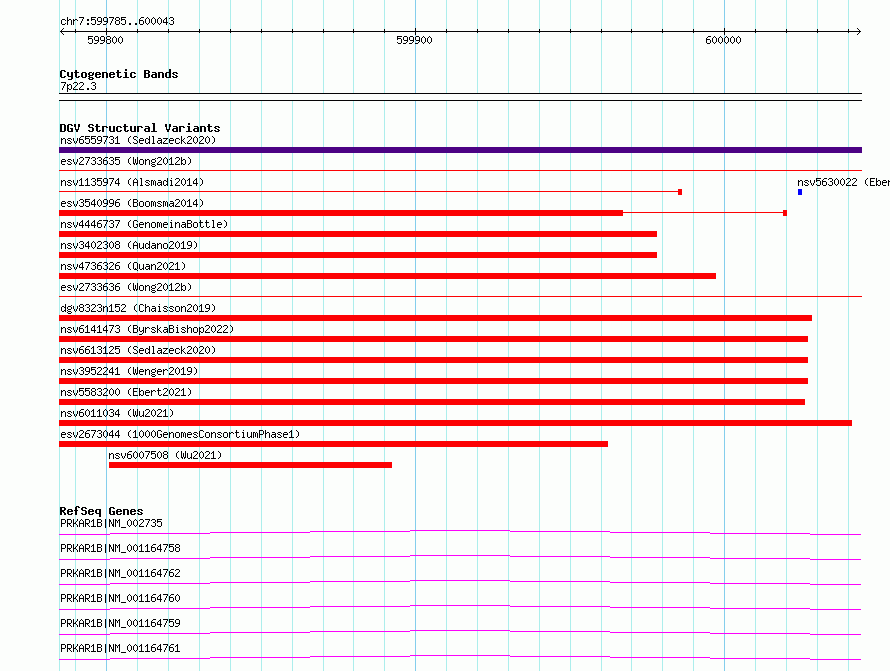
Task: Click variant label nsv6613125 (Sedlazeck2020)
Action: point(138,350)
